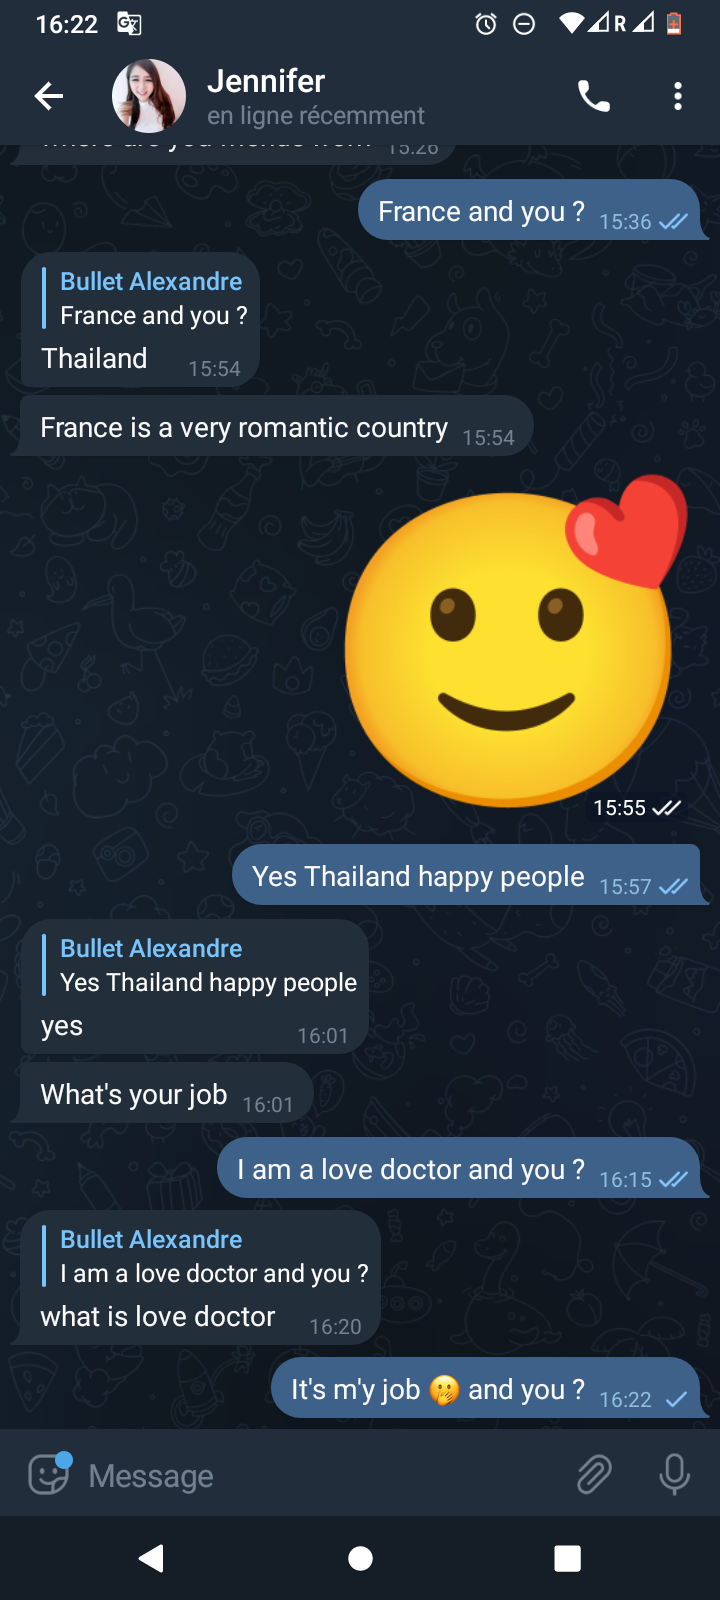The width and height of the screenshot is (720, 1600).
Task: Open Jennifer's contact name in header
Action: [266, 81]
